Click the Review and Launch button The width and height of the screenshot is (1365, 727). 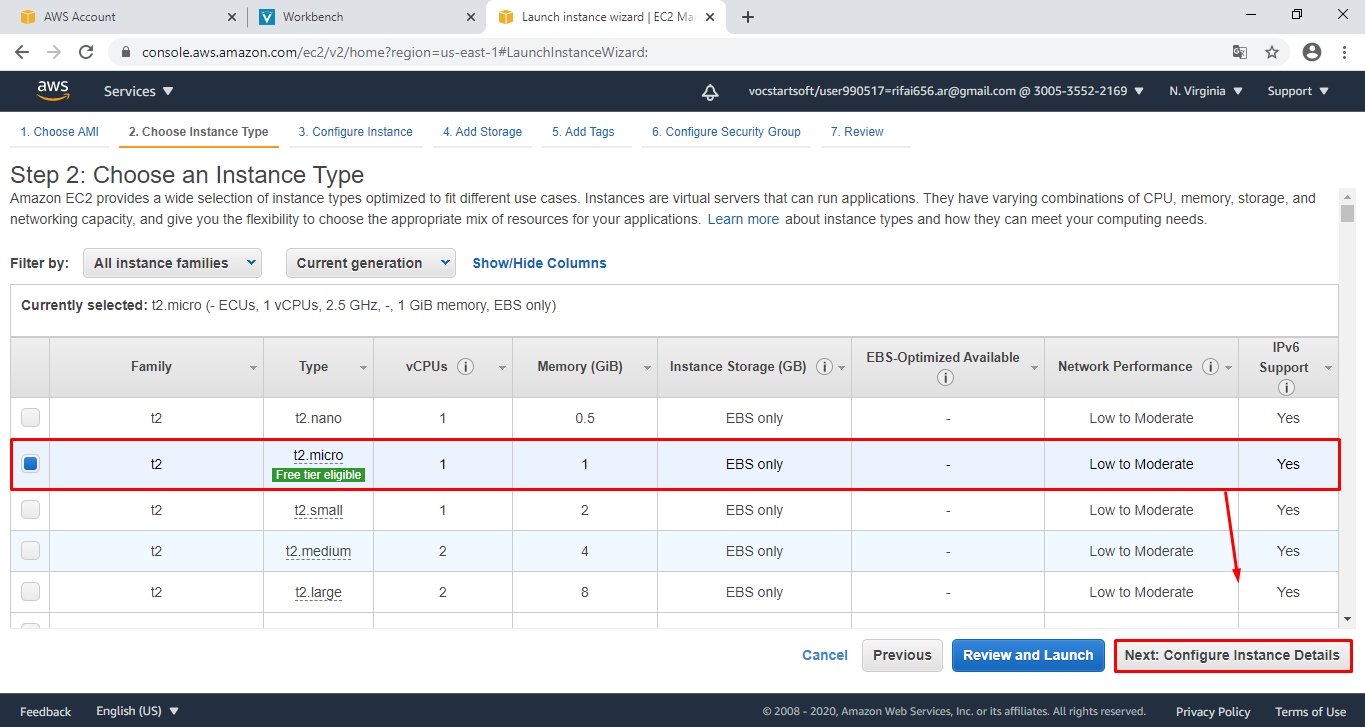1028,656
